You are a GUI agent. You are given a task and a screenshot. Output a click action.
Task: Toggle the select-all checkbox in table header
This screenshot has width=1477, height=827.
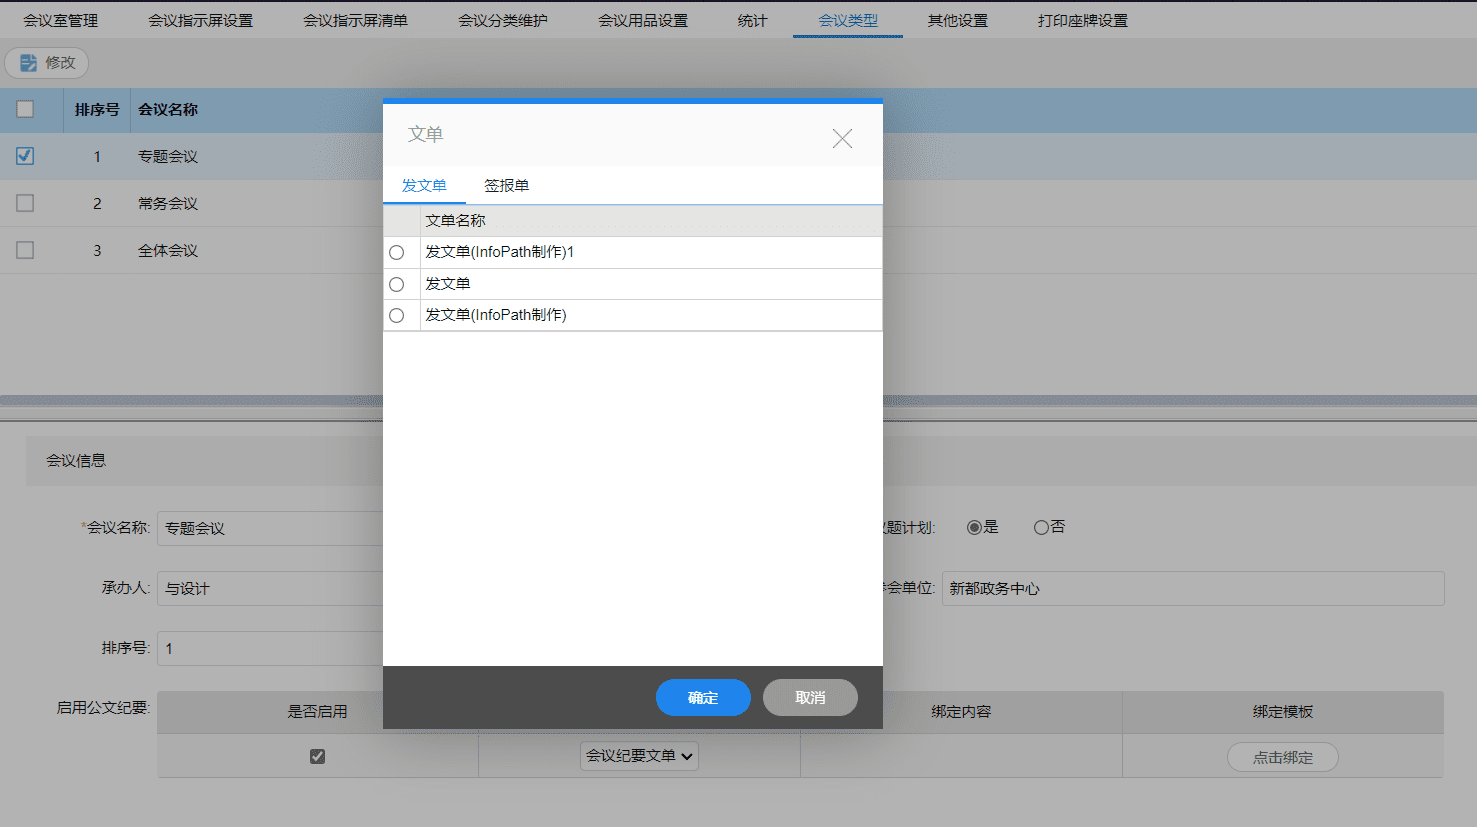pyautogui.click(x=25, y=109)
